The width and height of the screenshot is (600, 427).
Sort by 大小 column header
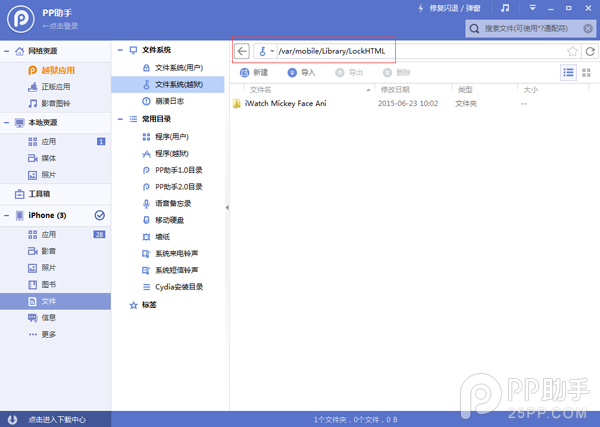coord(553,90)
